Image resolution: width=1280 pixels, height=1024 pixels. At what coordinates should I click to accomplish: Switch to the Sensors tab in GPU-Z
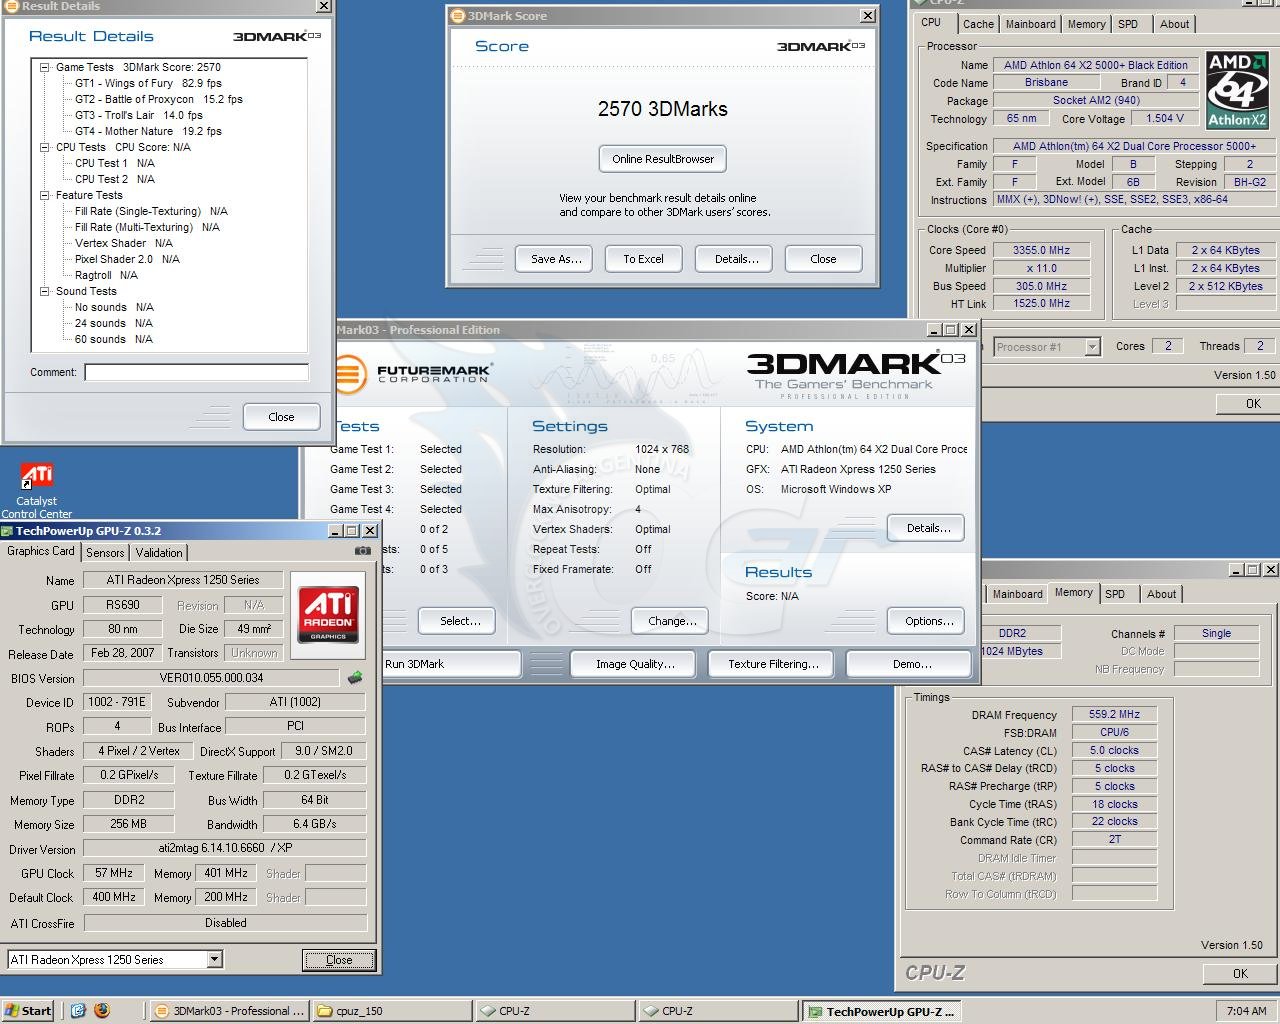tap(105, 552)
